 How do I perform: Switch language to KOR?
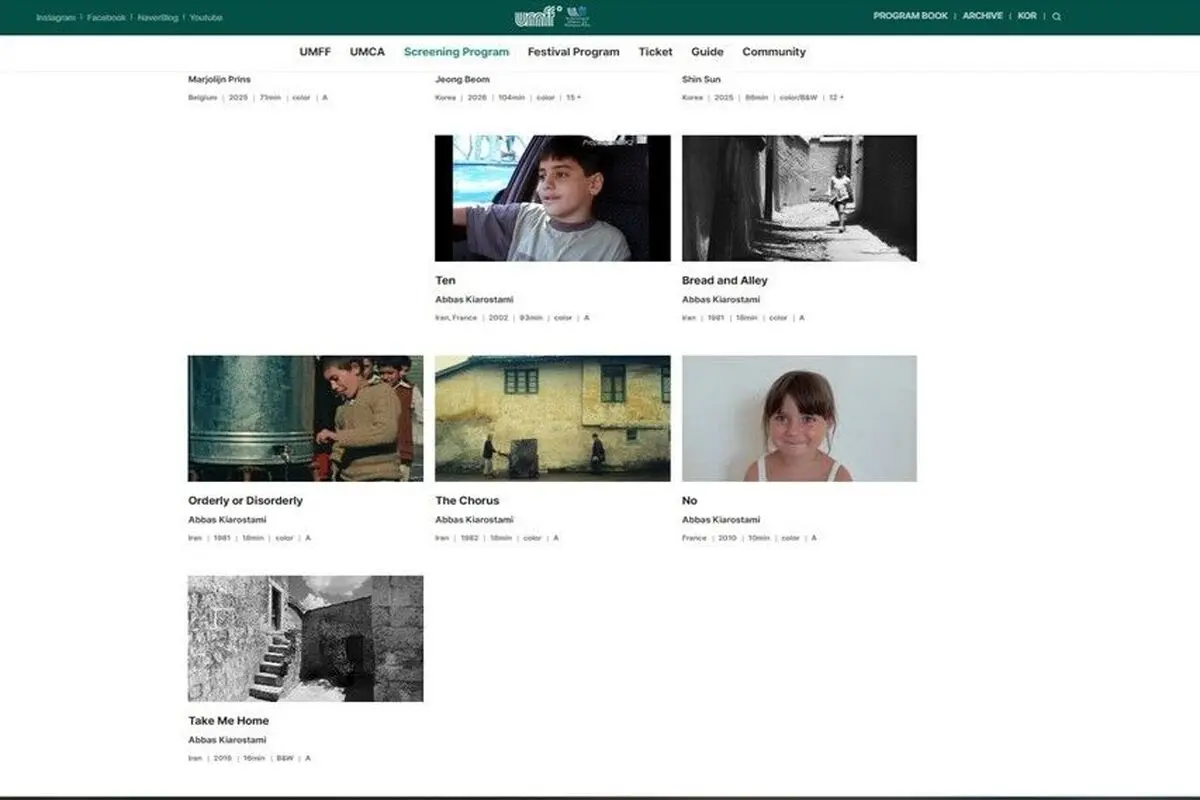tap(1027, 17)
